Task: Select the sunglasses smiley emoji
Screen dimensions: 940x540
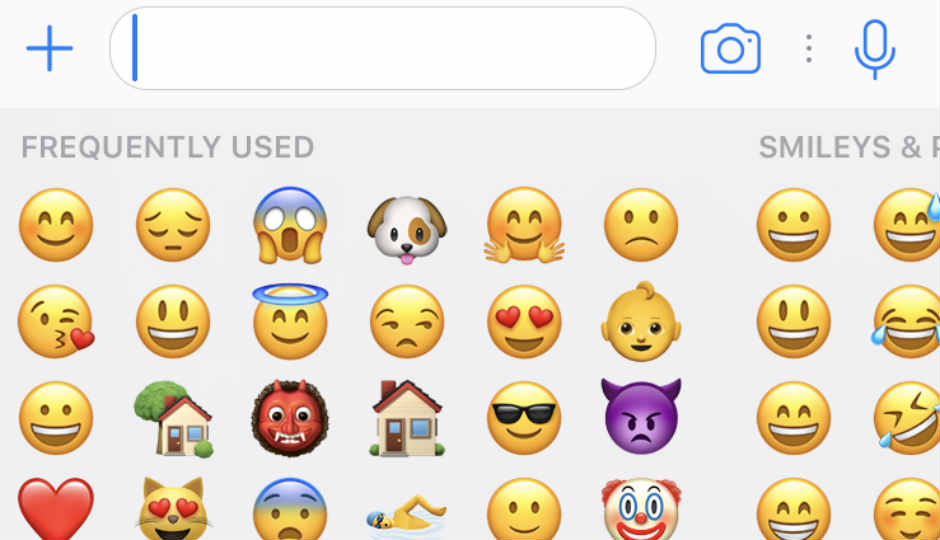Action: click(524, 418)
